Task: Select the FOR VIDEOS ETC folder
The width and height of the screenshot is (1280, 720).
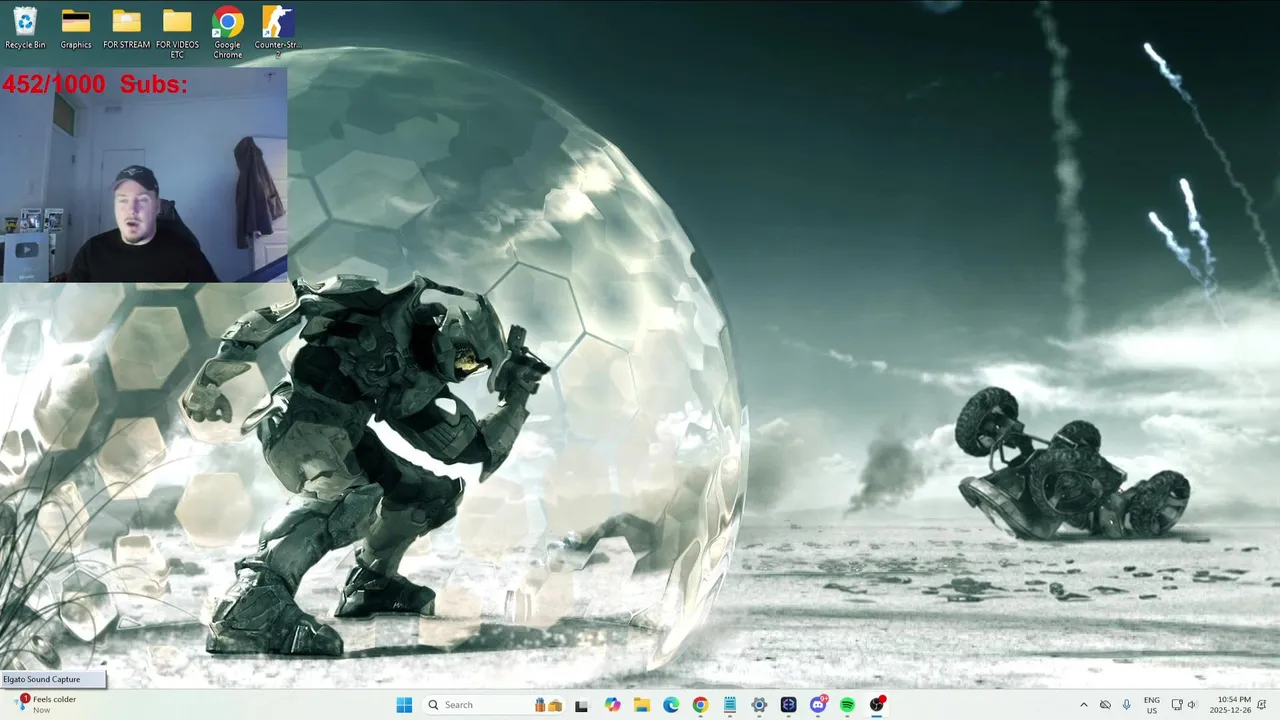Action: pyautogui.click(x=177, y=32)
